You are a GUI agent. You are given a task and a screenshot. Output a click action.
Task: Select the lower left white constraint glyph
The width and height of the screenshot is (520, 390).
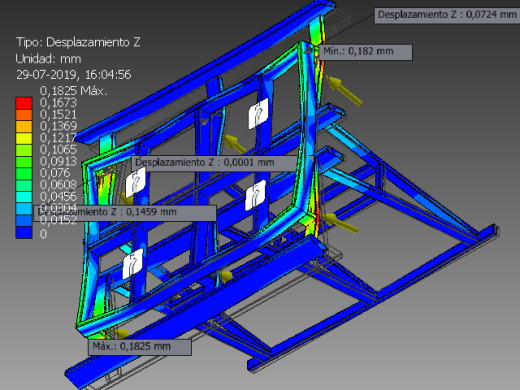(133, 263)
